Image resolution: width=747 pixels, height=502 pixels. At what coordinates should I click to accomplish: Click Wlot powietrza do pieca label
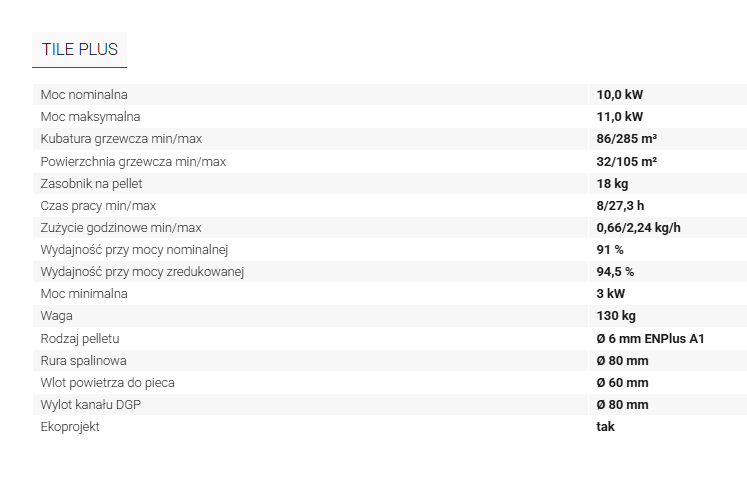[108, 382]
